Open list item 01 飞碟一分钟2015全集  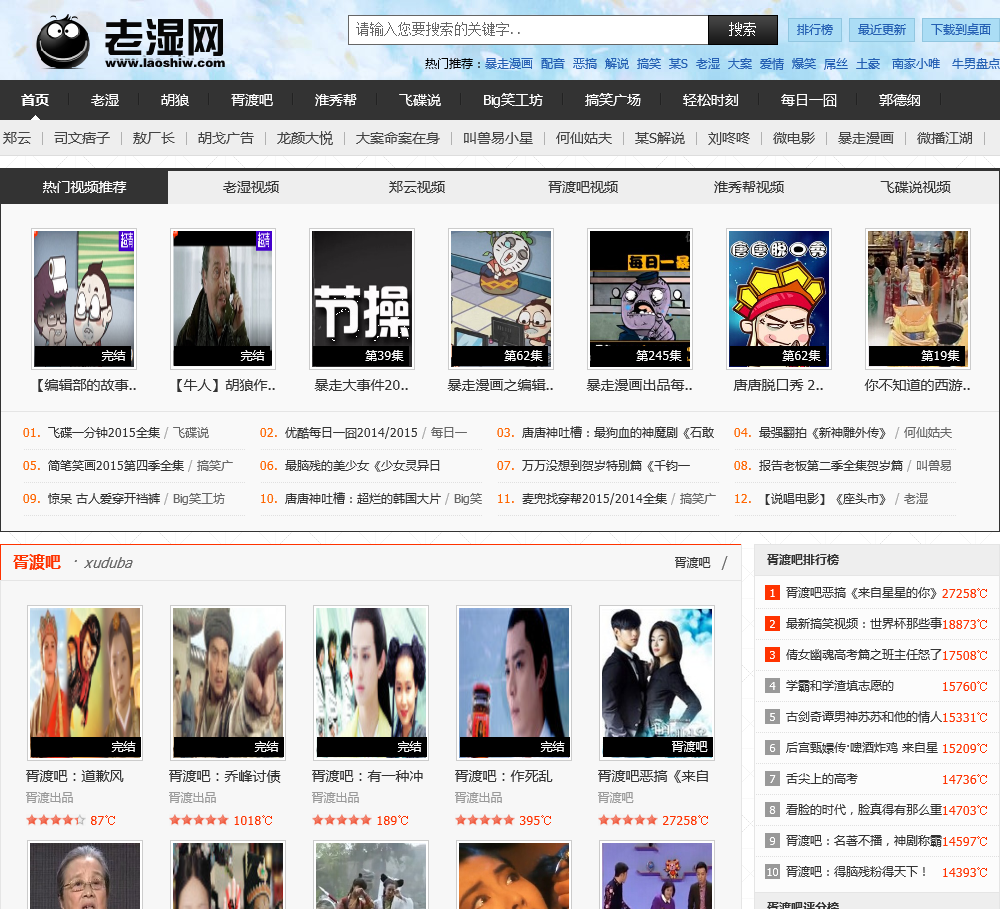(104, 433)
